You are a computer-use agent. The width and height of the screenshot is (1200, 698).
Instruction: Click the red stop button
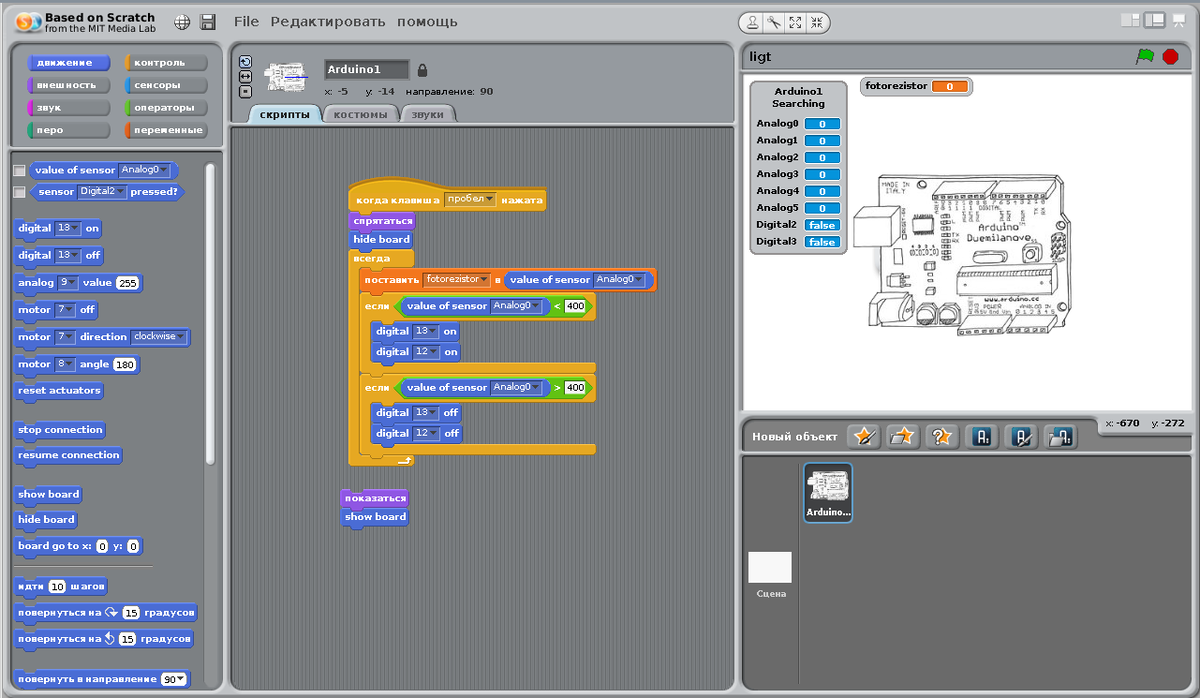click(1170, 56)
